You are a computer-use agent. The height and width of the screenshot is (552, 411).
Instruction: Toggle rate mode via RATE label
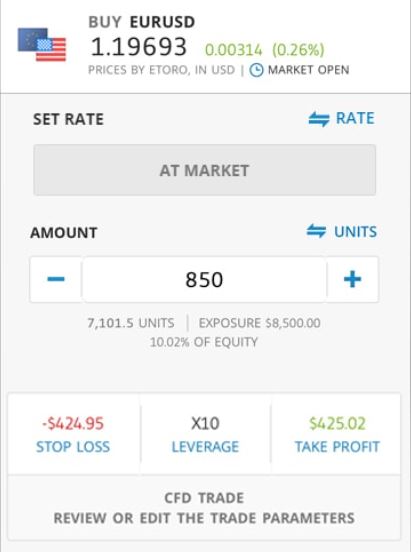click(355, 118)
